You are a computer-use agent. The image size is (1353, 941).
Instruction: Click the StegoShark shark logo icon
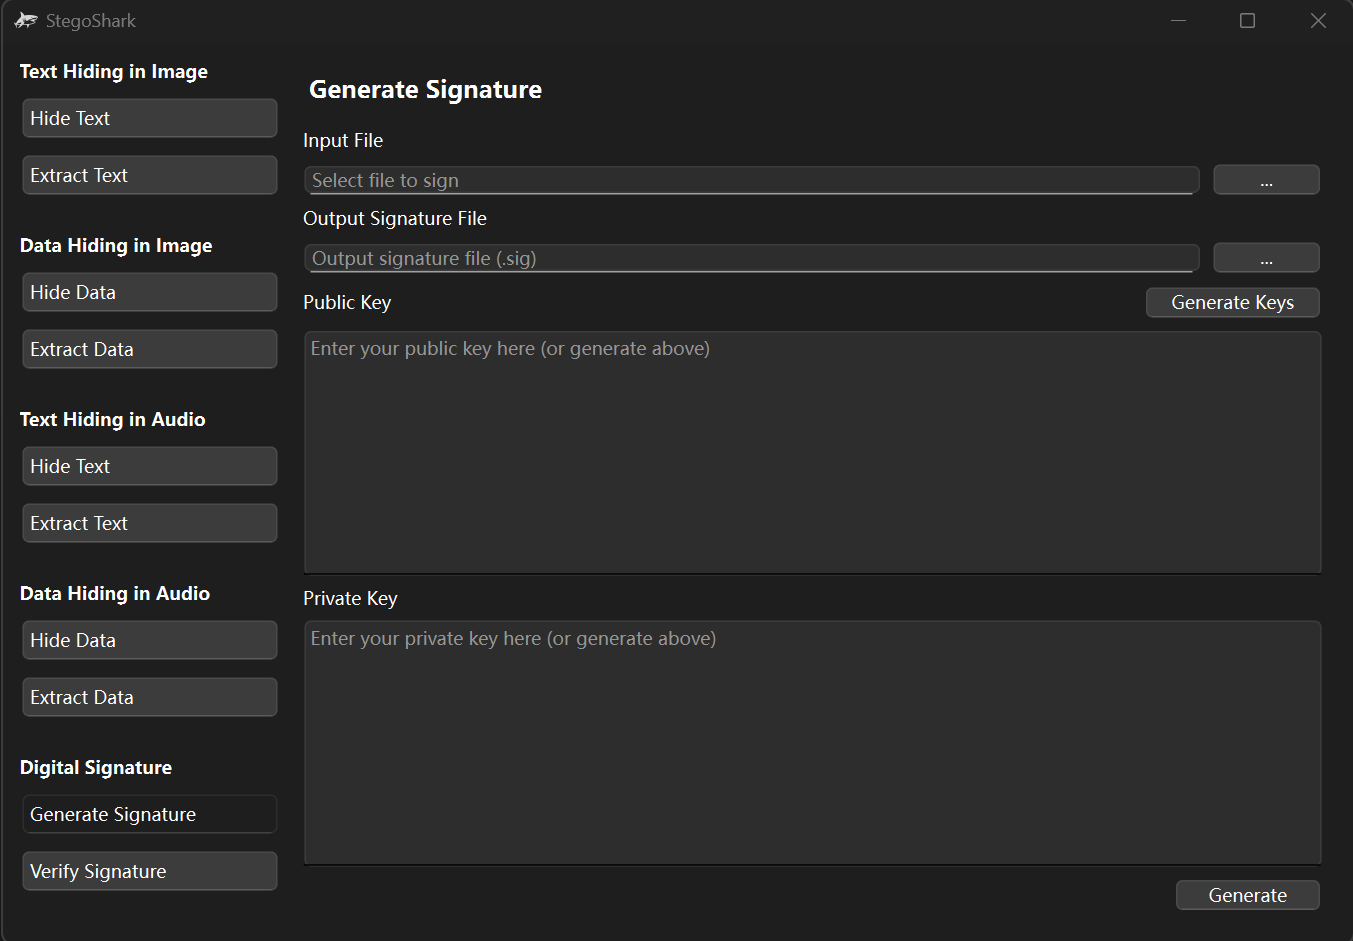click(x=26, y=20)
